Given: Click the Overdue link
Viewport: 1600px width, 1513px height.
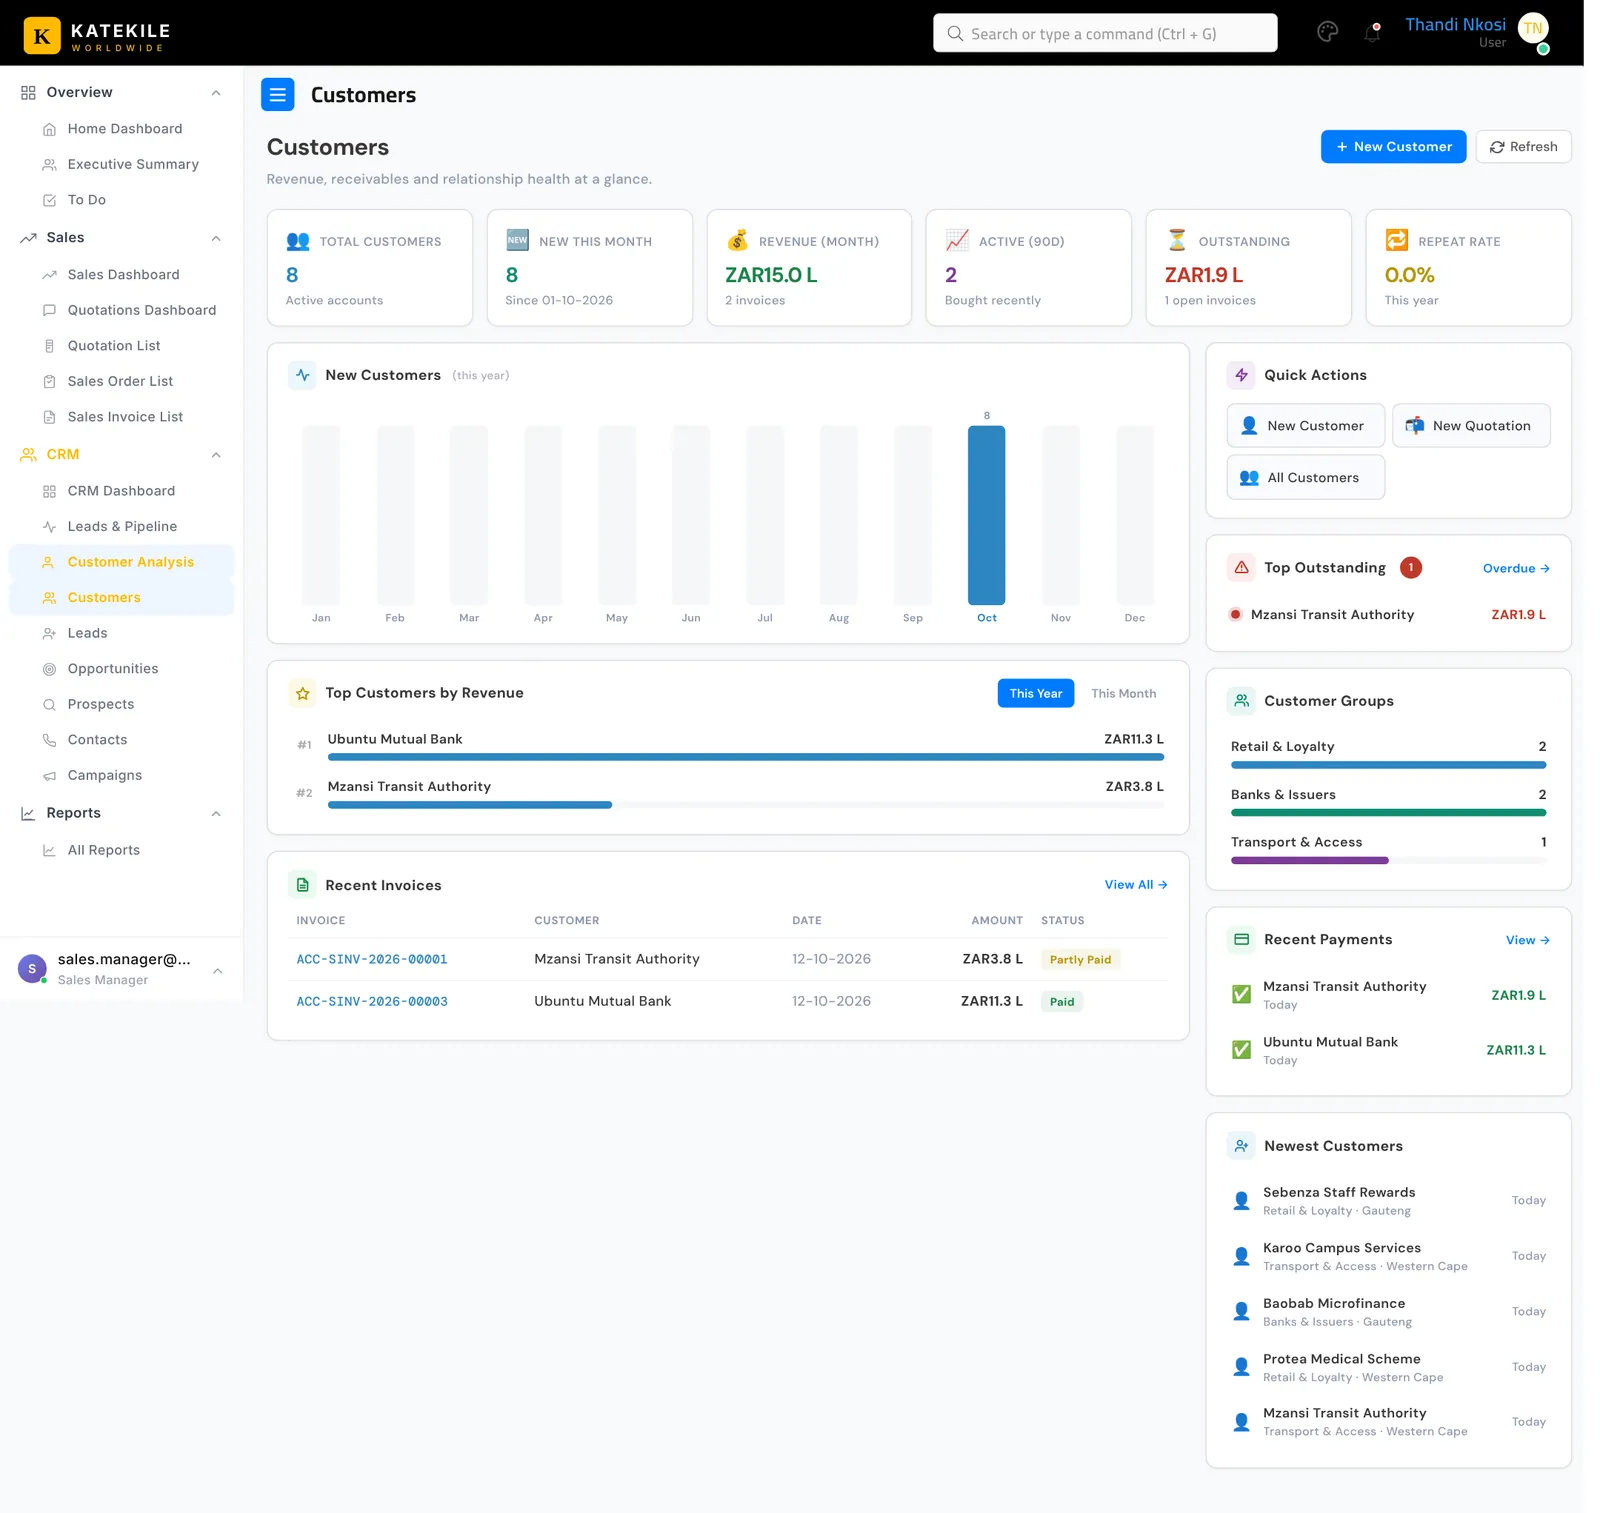Looking at the screenshot, I should [1516, 569].
